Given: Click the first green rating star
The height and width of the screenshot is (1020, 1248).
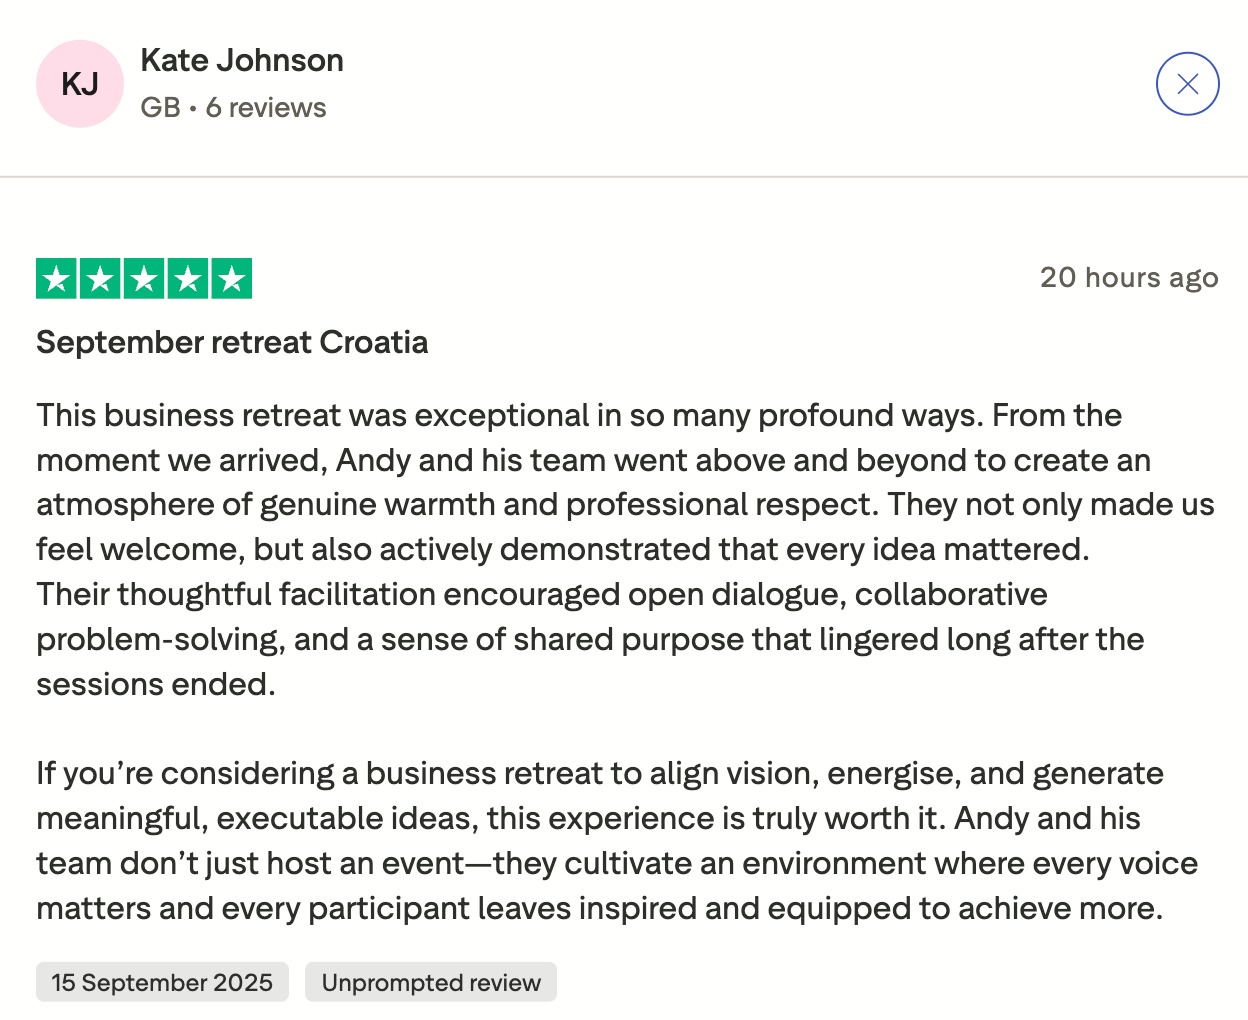Looking at the screenshot, I should pyautogui.click(x=57, y=279).
